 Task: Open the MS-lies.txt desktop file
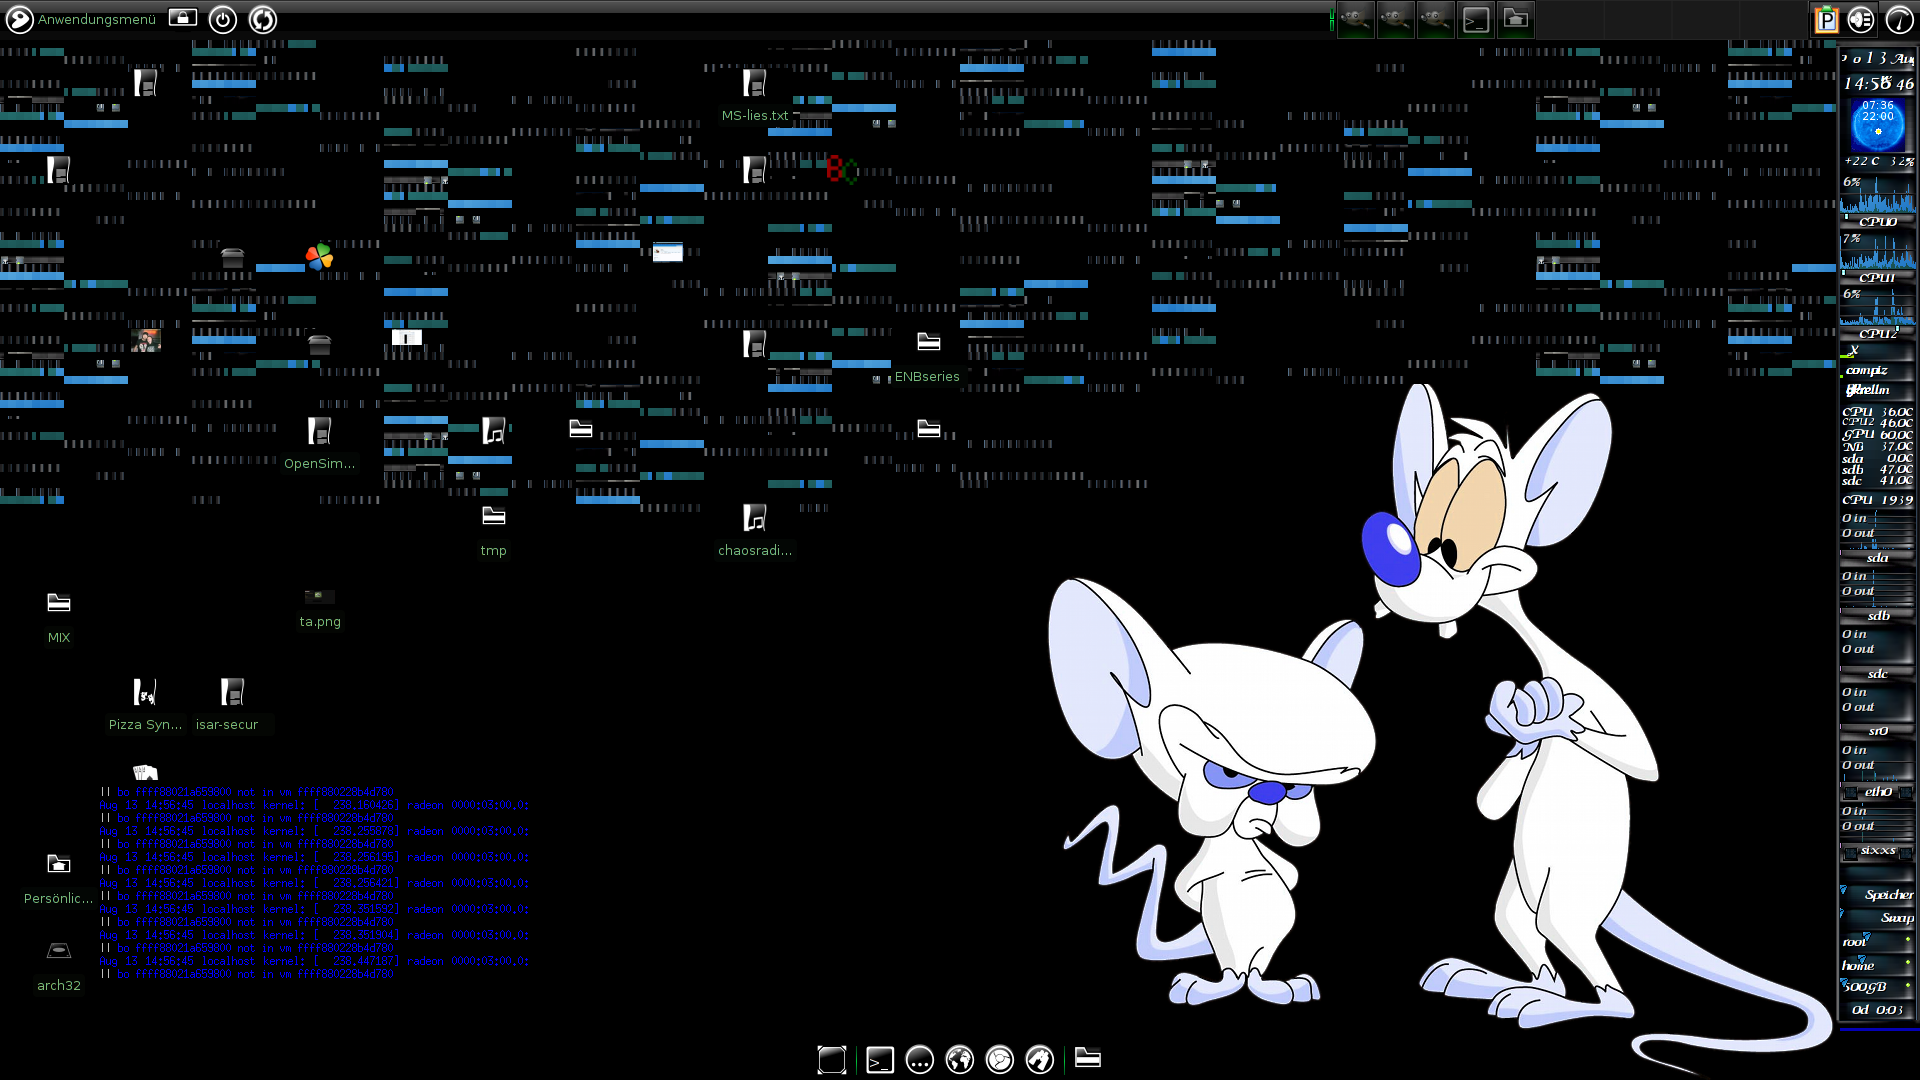click(755, 83)
